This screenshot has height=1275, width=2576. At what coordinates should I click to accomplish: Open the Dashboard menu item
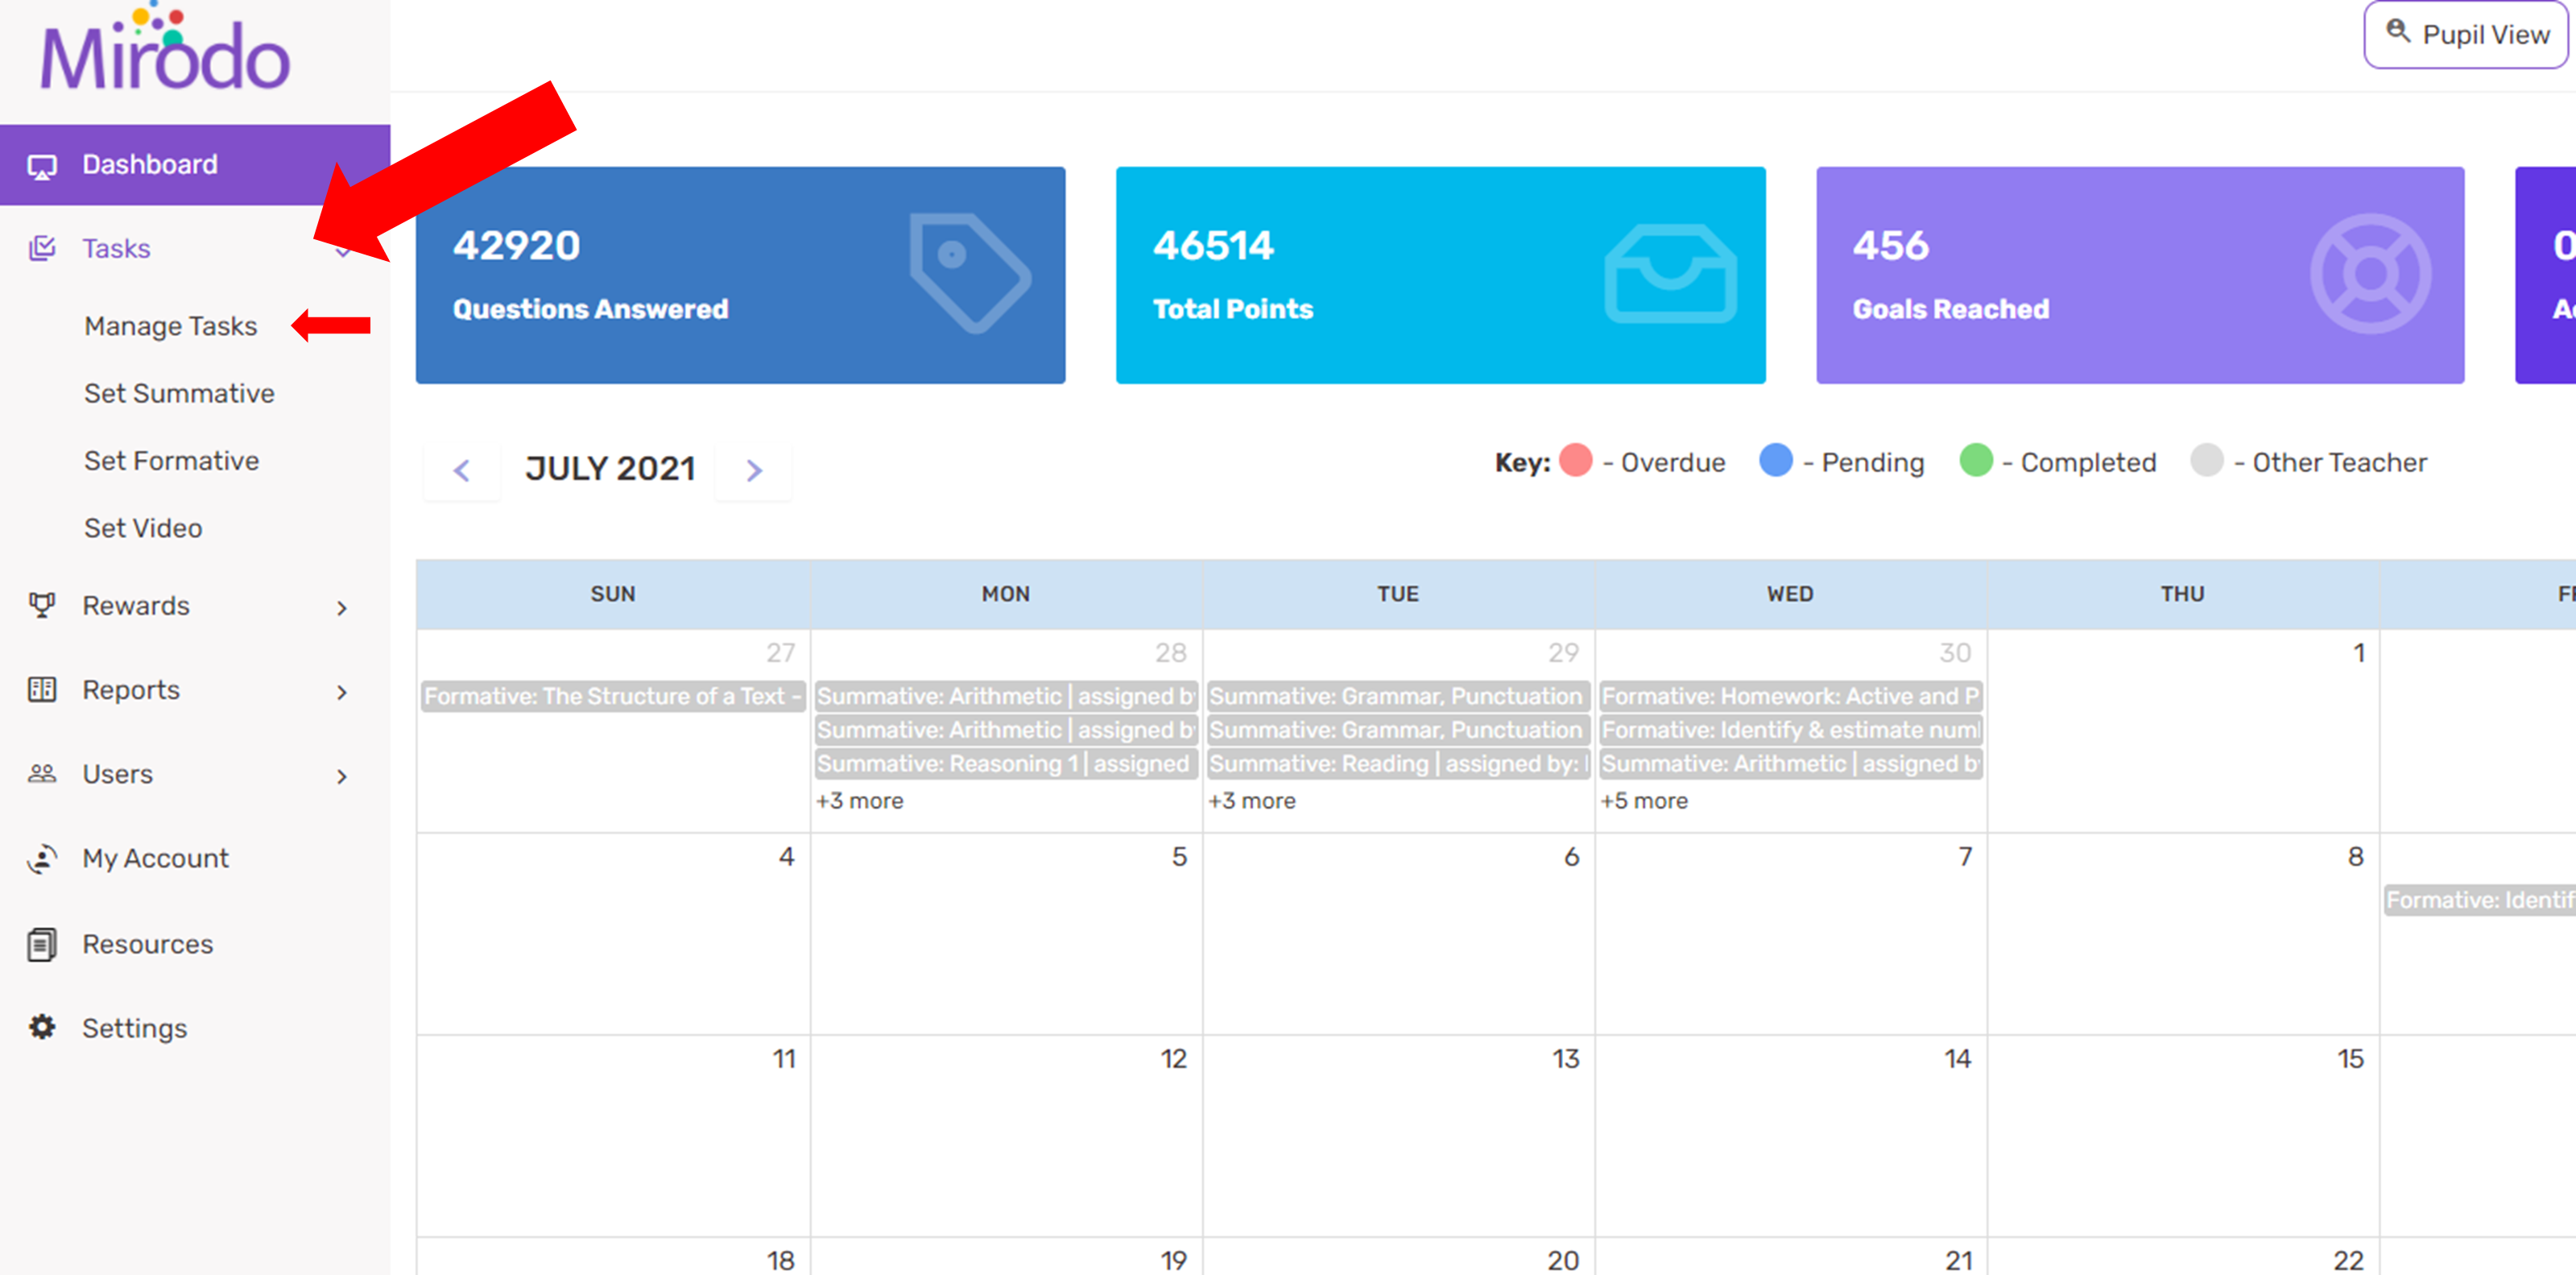pos(195,165)
